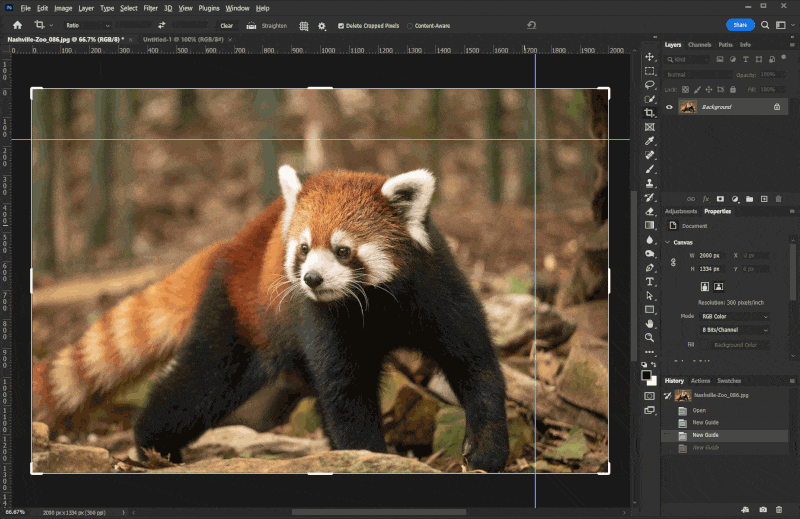Screen dimensions: 800x519
Task: Toggle lock transparent pixels
Action: (x=685, y=90)
